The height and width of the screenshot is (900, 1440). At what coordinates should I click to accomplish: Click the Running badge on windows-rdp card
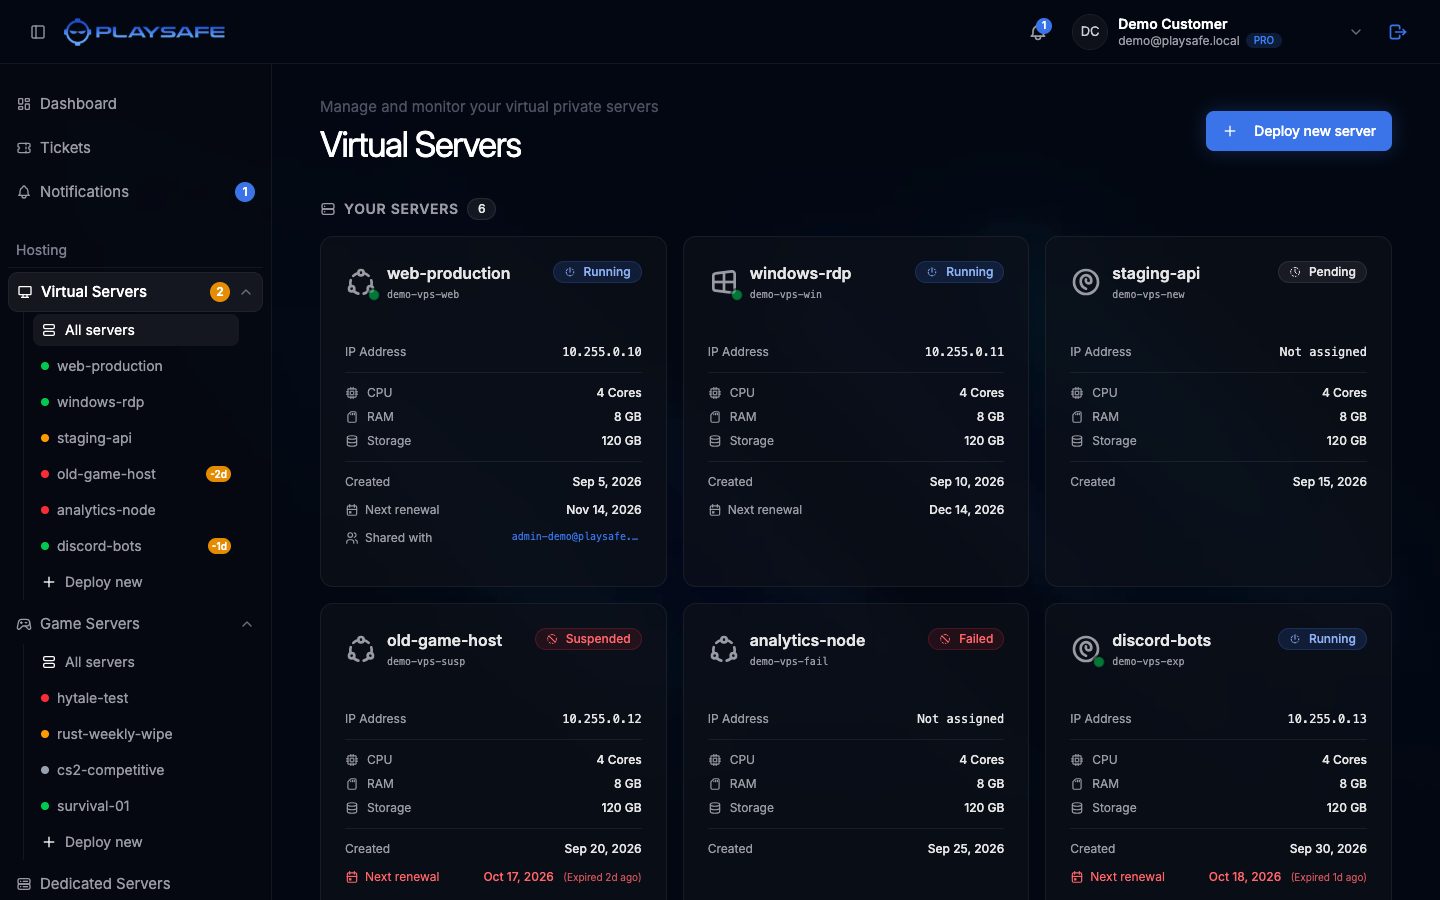(960, 272)
